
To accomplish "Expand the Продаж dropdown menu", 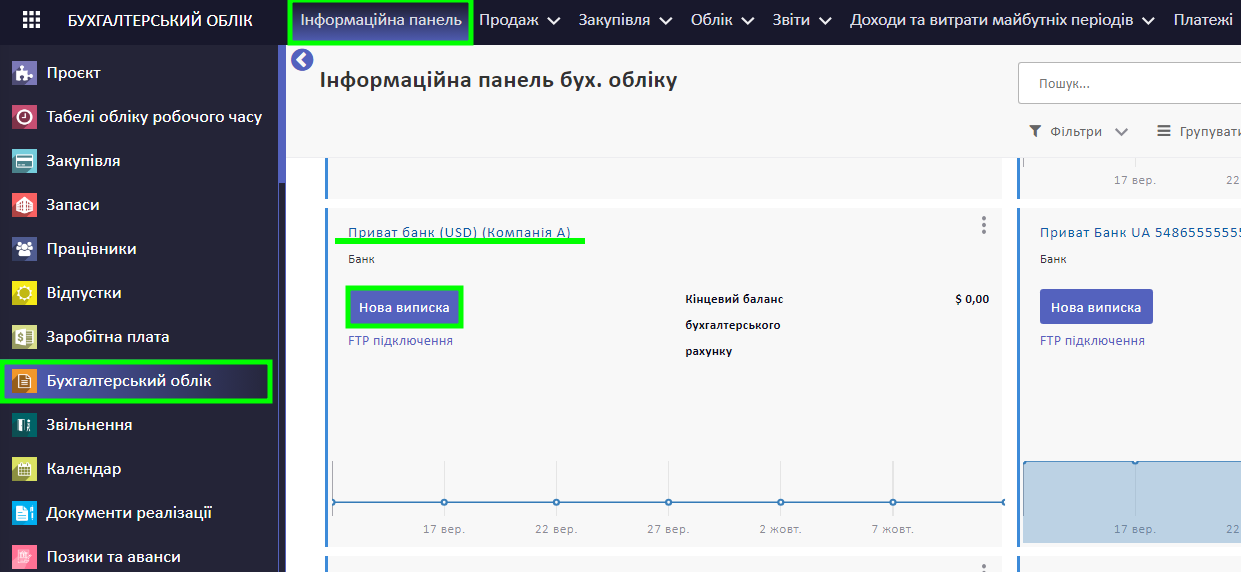I will click(518, 20).
